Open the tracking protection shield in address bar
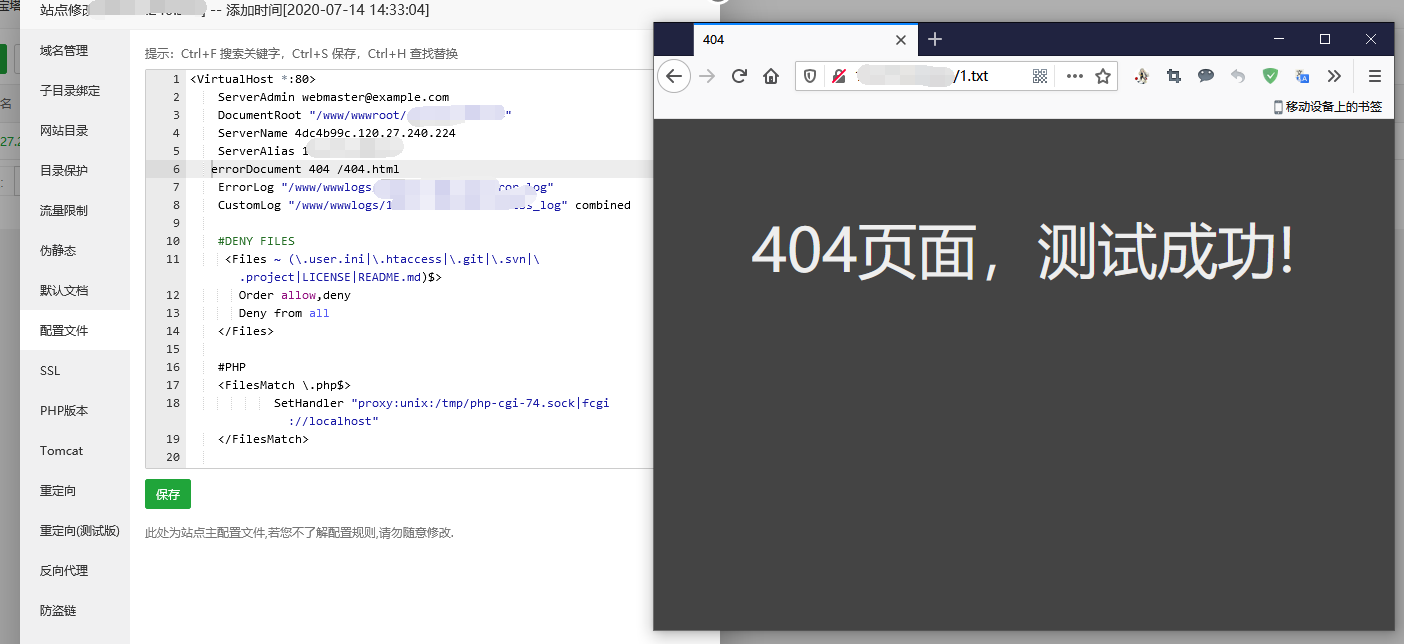Screen dimensions: 1404x644 [810, 76]
